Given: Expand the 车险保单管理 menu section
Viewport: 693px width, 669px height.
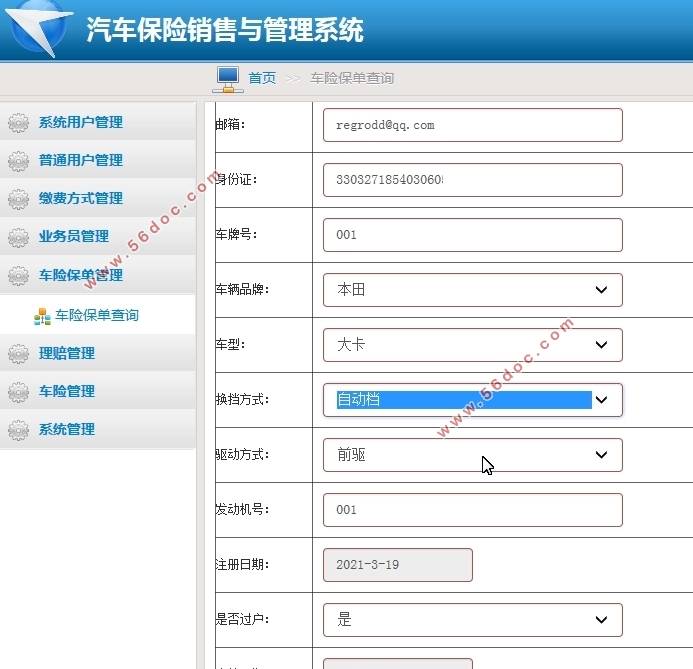Looking at the screenshot, I should 81,275.
